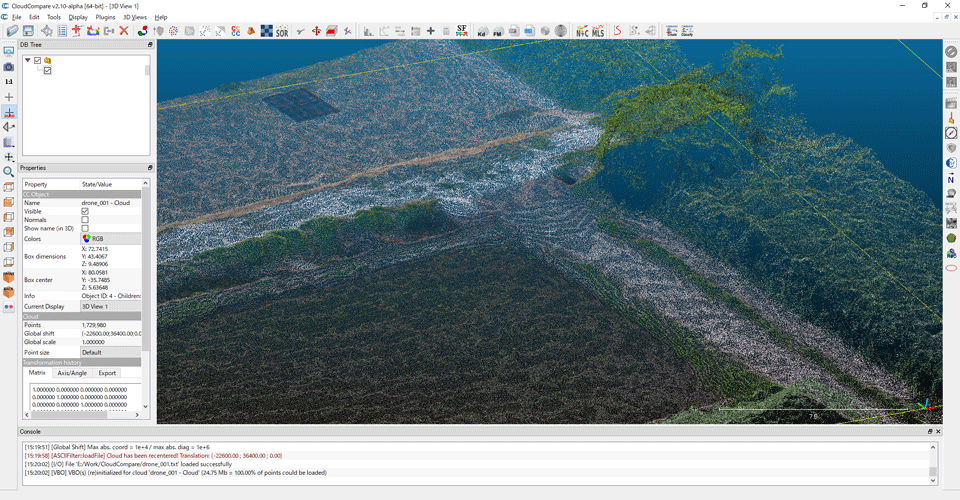Open the File menu
Viewport: 960px width, 500px height.
pos(17,17)
